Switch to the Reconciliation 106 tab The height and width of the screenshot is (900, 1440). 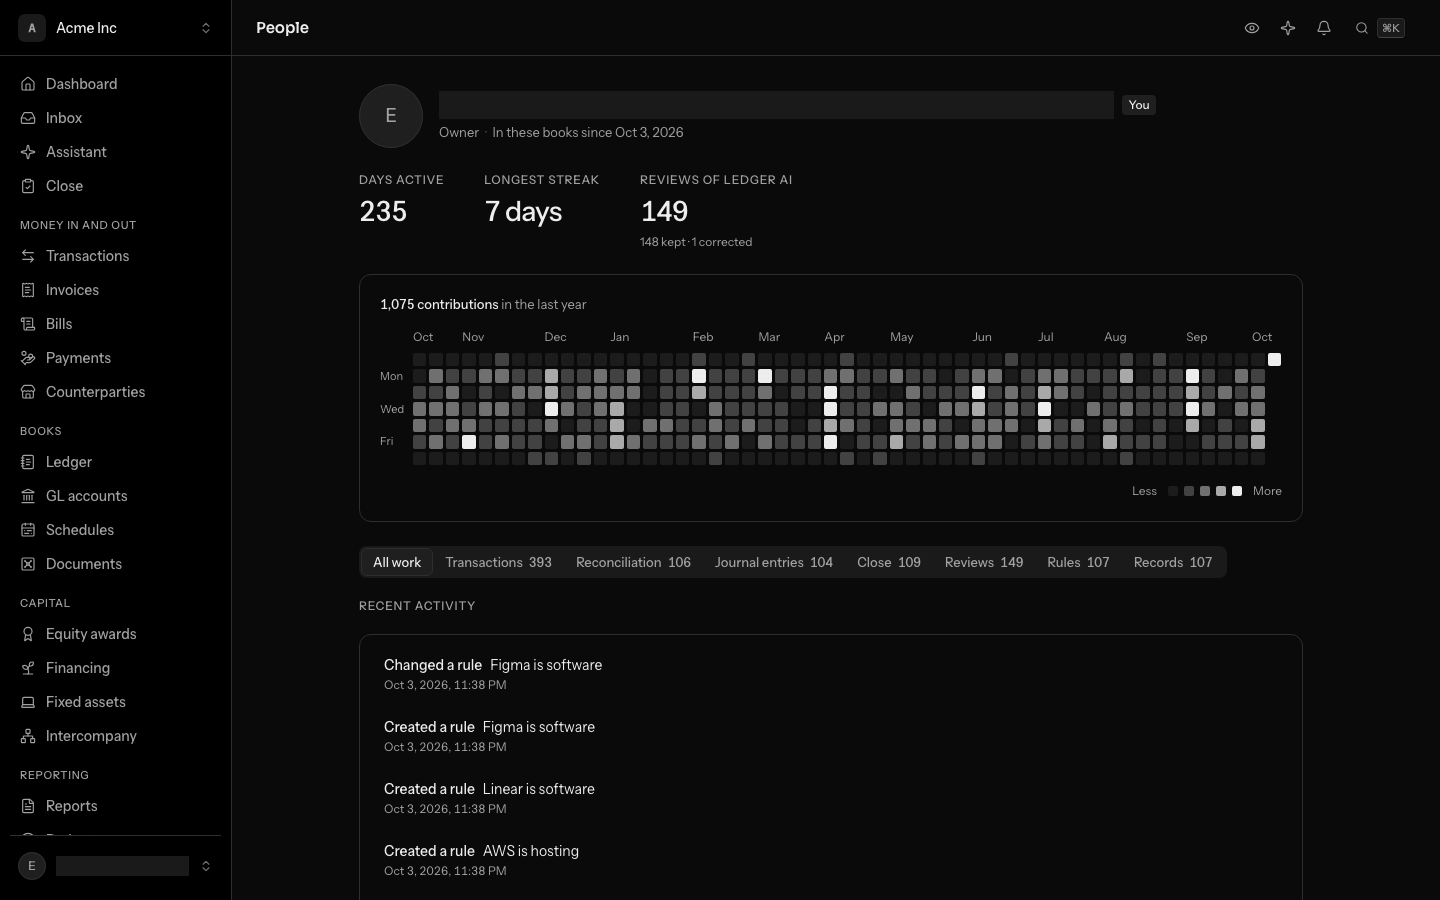[633, 562]
